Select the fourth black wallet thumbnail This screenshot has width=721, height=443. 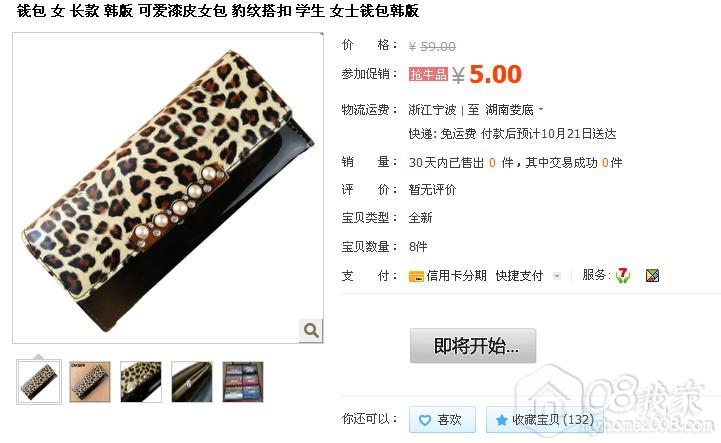[x=192, y=382]
